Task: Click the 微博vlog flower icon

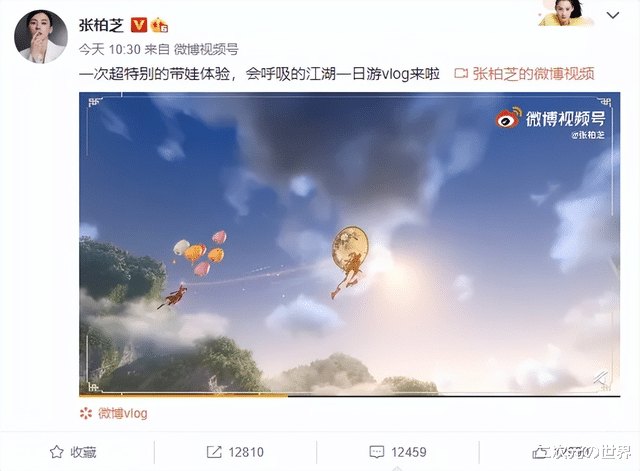Action: (86, 413)
